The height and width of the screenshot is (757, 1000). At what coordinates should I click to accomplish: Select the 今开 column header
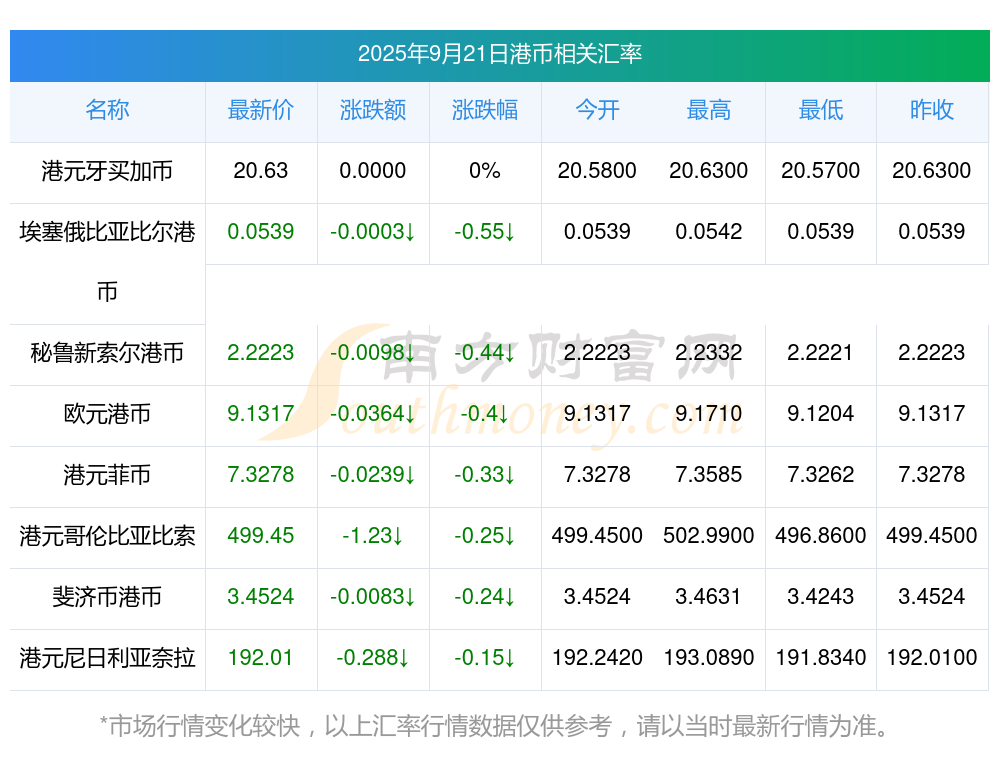[597, 110]
